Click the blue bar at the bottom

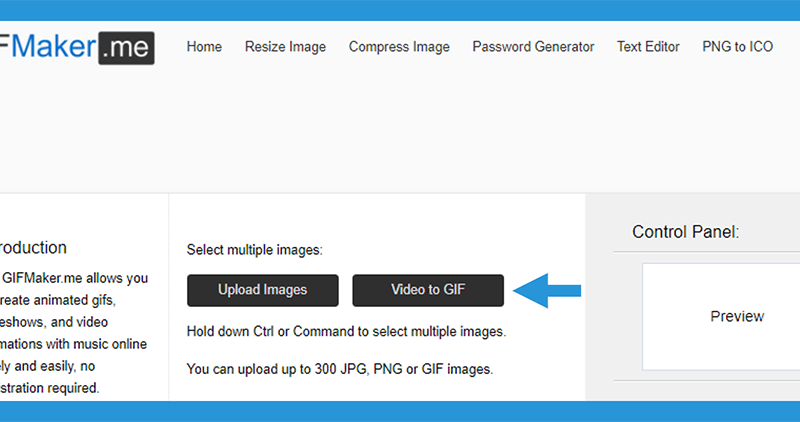point(400,411)
